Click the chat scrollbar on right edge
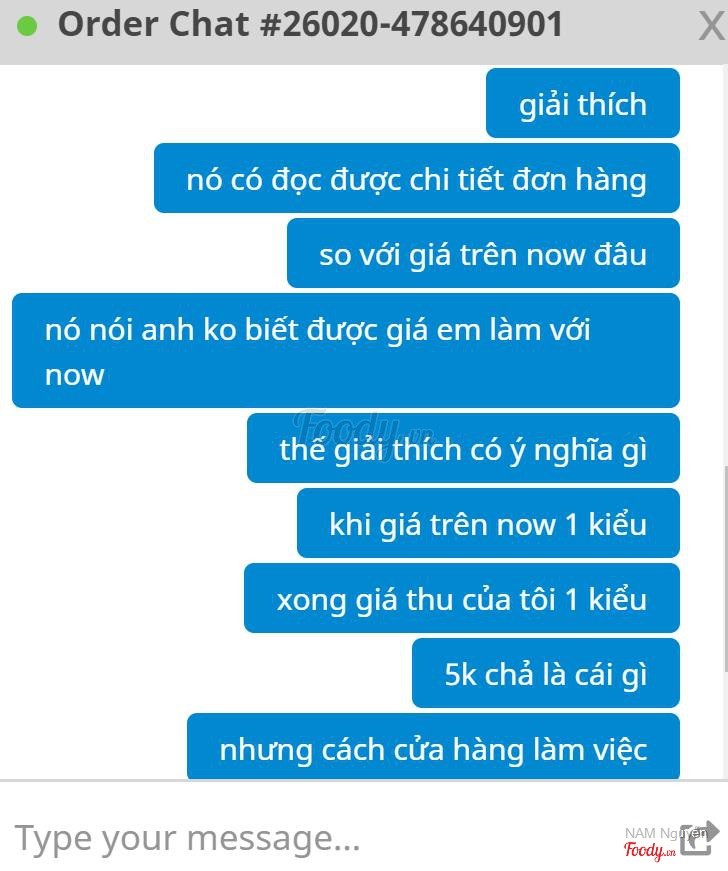The image size is (728, 871). [x=725, y=569]
